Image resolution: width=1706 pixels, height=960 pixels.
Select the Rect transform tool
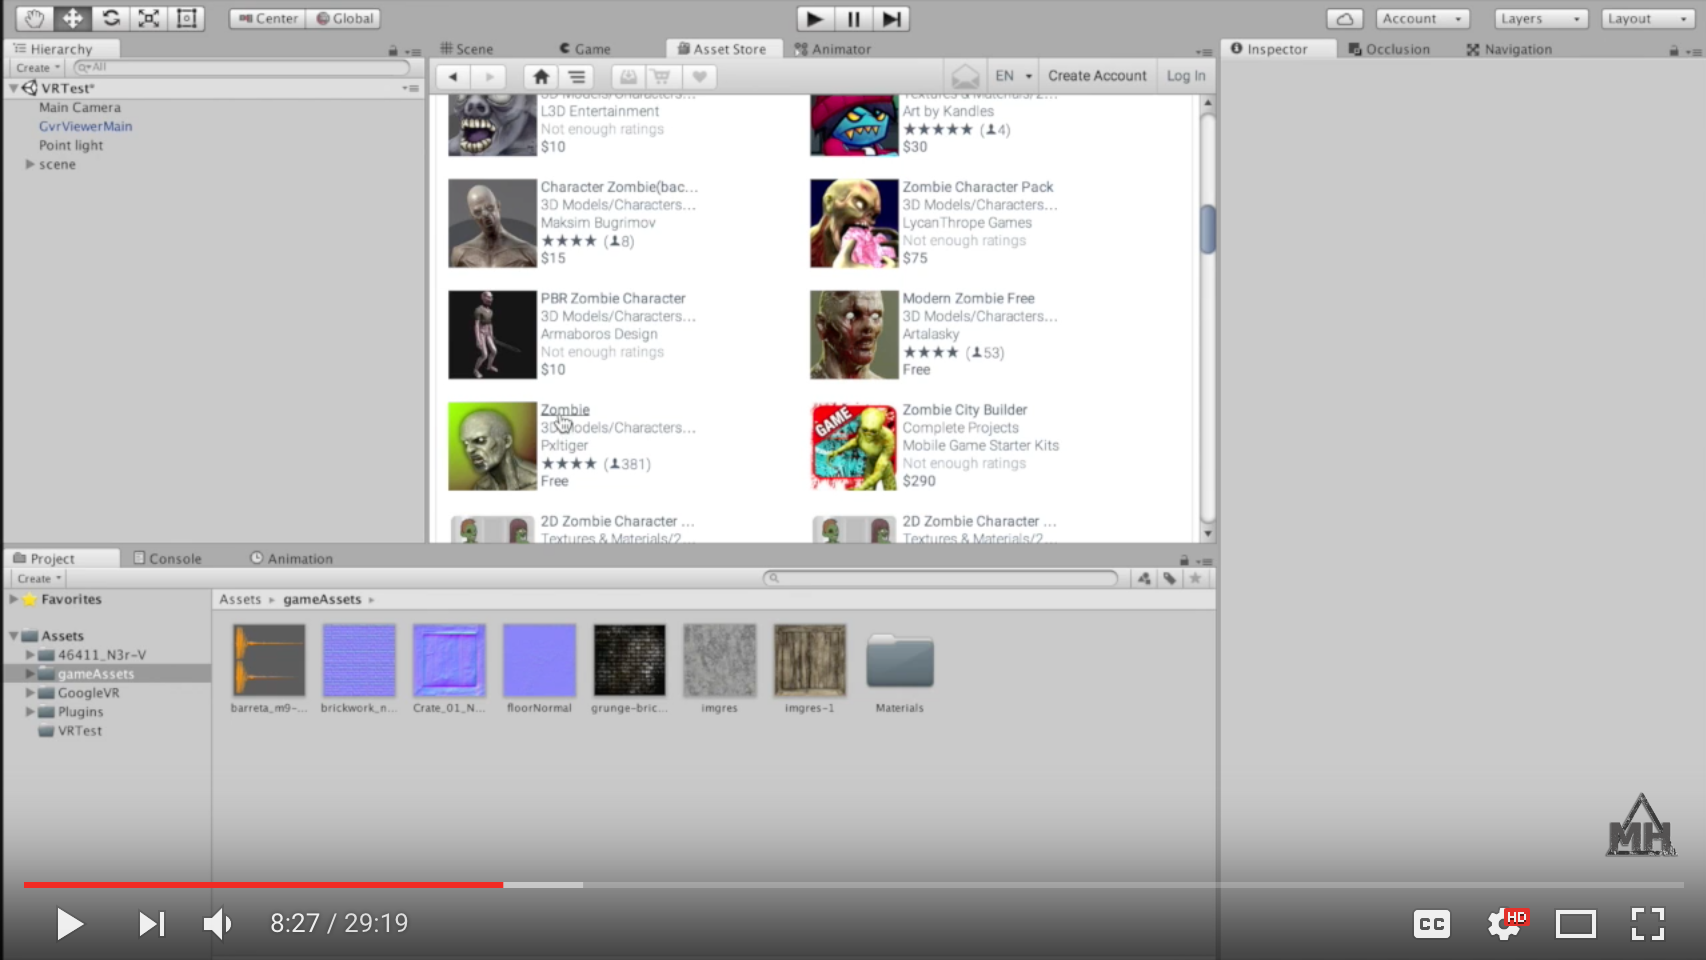[x=186, y=18]
